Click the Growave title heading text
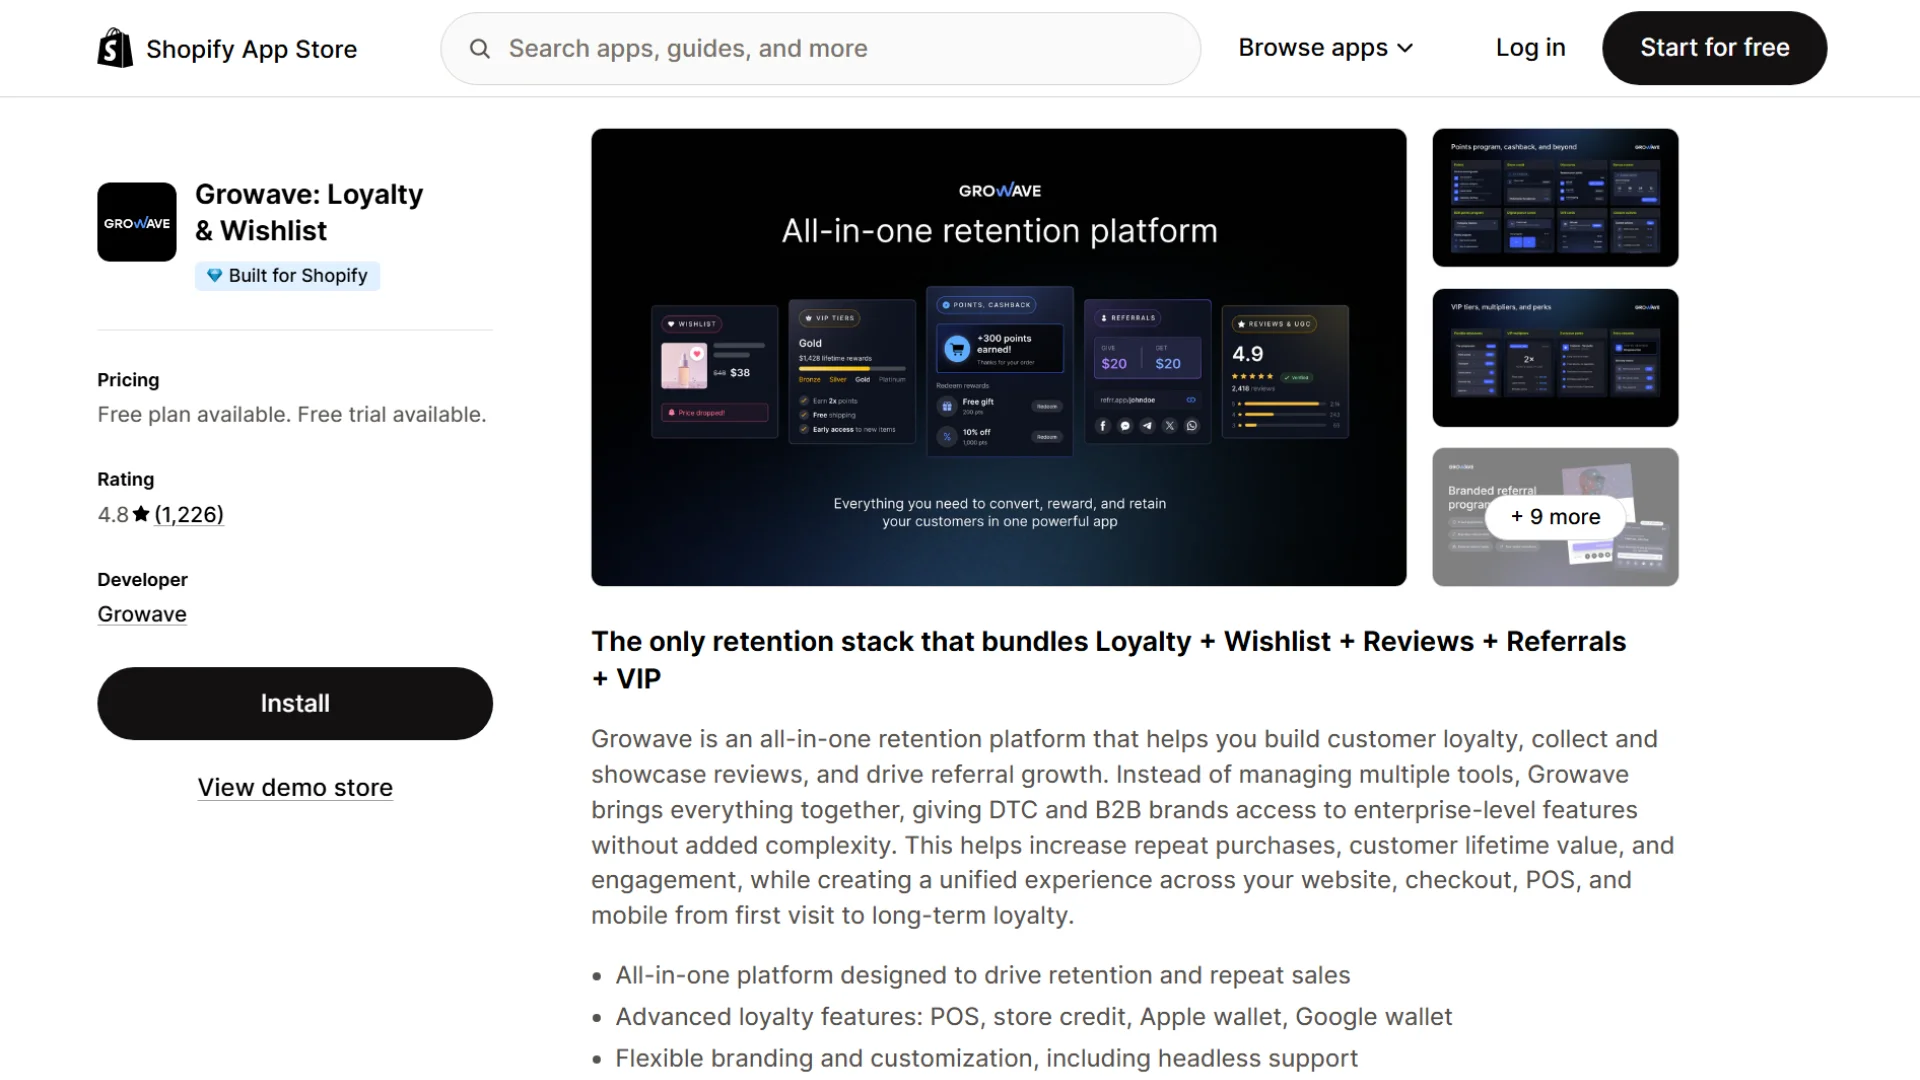Image resolution: width=1920 pixels, height=1080 pixels. coord(309,212)
